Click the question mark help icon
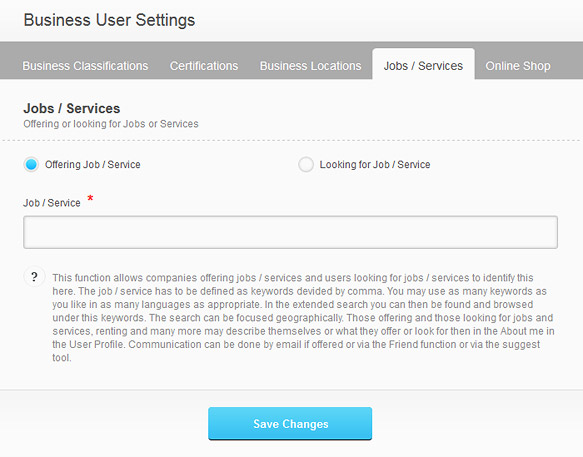 (x=34, y=277)
